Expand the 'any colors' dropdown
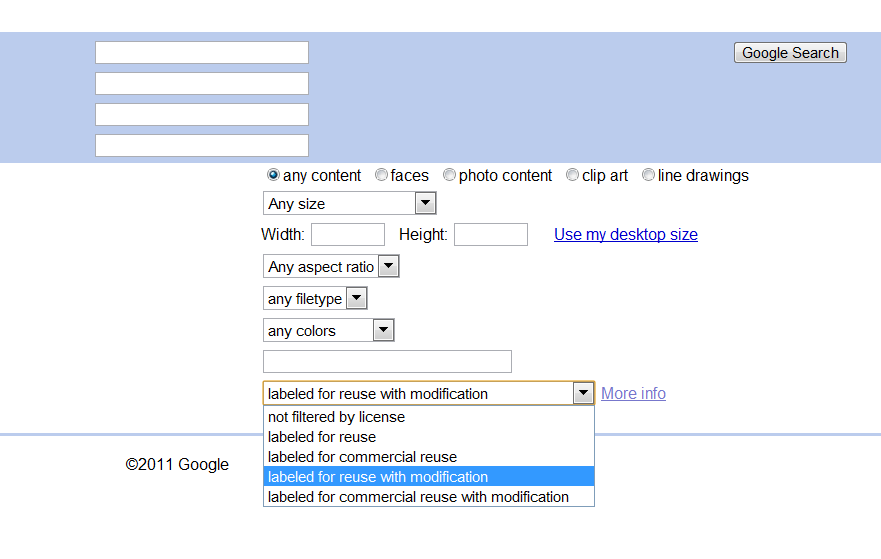 click(x=329, y=330)
